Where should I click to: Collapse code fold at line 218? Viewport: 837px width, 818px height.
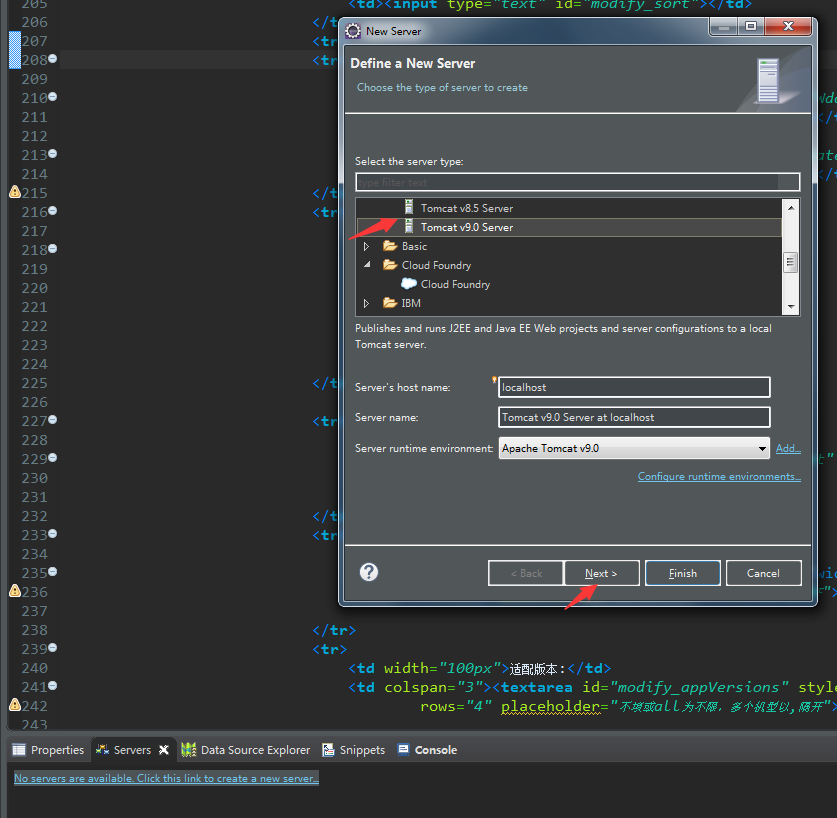[x=53, y=249]
